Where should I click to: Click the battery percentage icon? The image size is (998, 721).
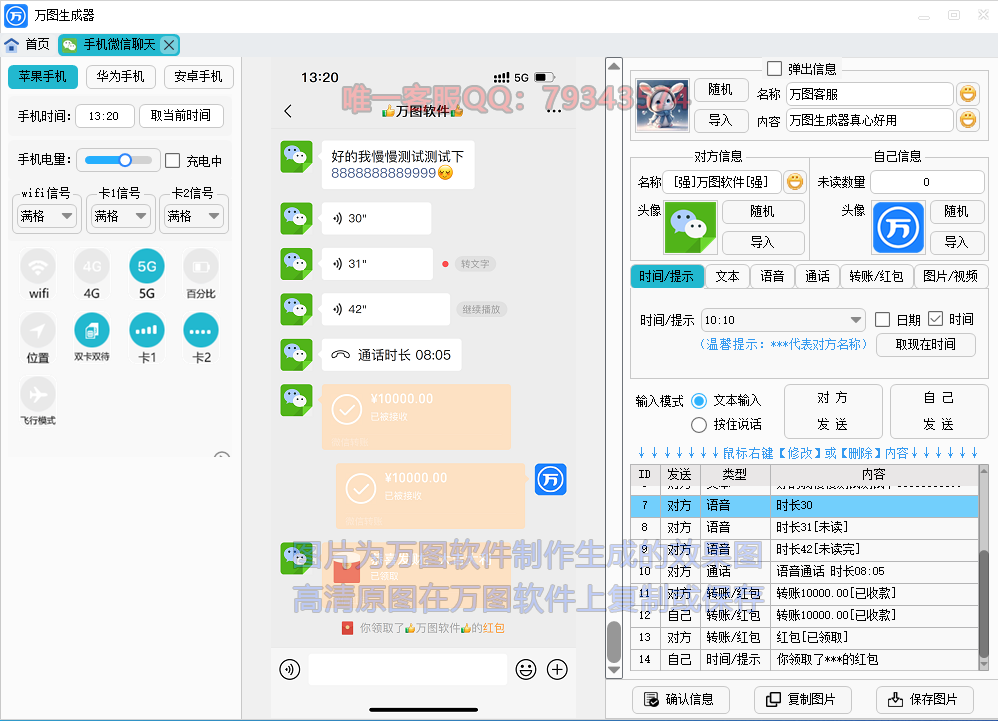pyautogui.click(x=200, y=267)
